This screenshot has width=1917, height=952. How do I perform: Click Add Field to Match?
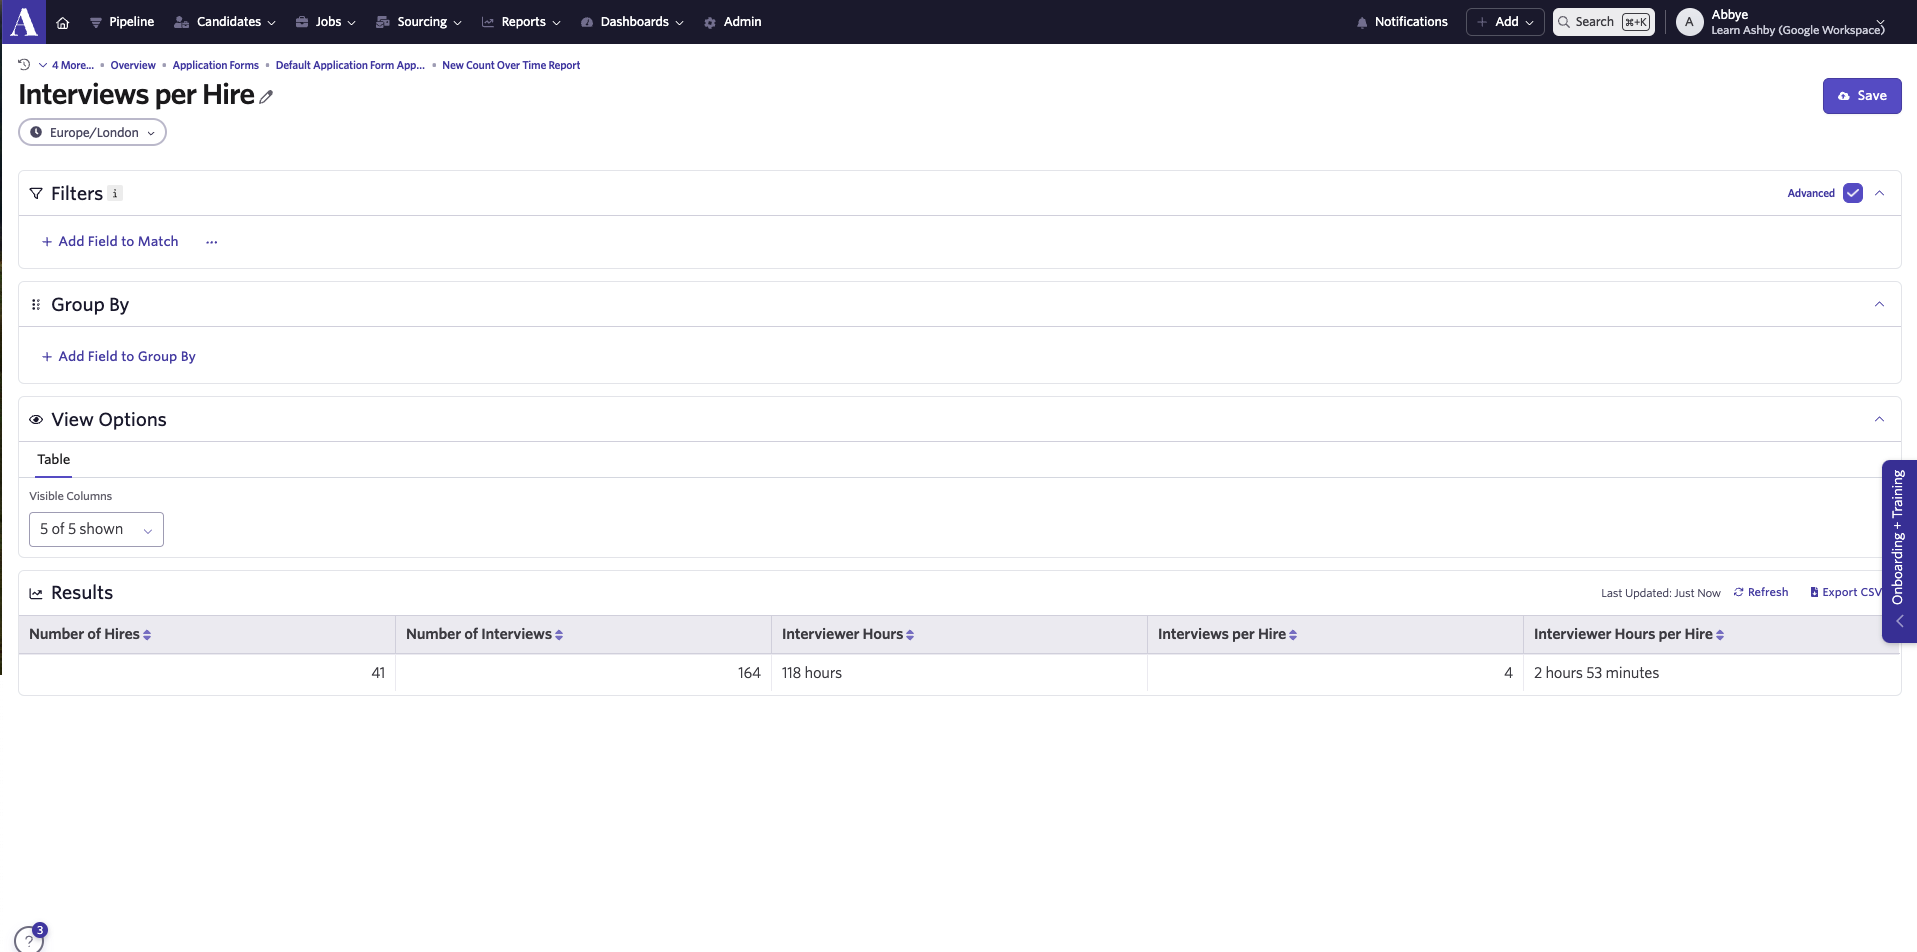coord(110,242)
